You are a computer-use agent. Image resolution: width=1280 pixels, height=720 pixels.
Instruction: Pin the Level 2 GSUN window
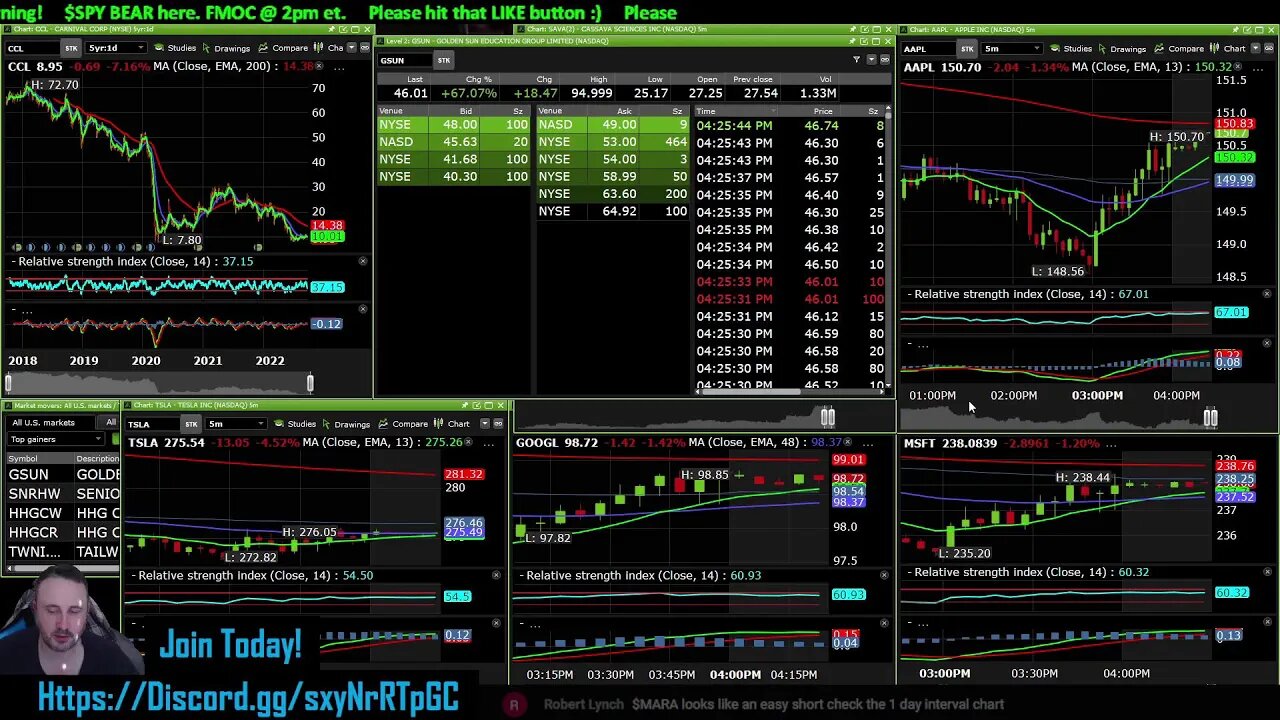coord(852,41)
